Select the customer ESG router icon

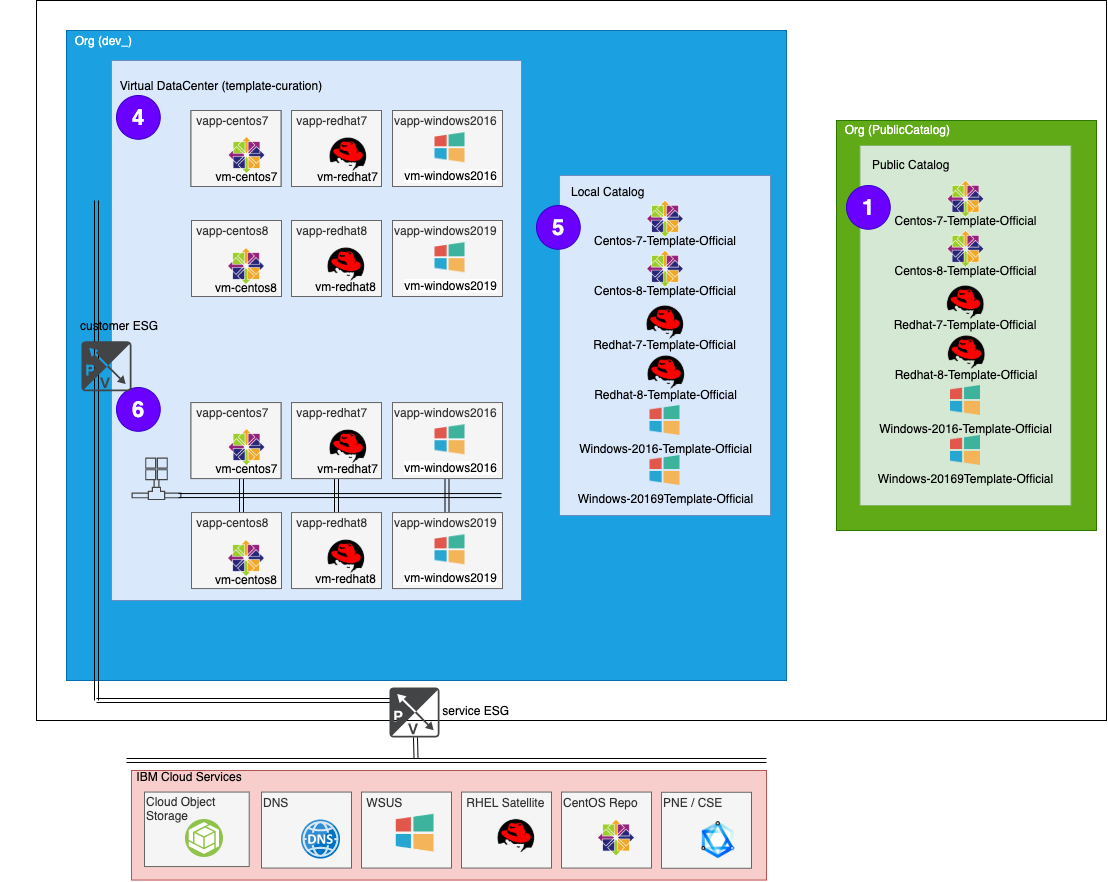tap(106, 365)
